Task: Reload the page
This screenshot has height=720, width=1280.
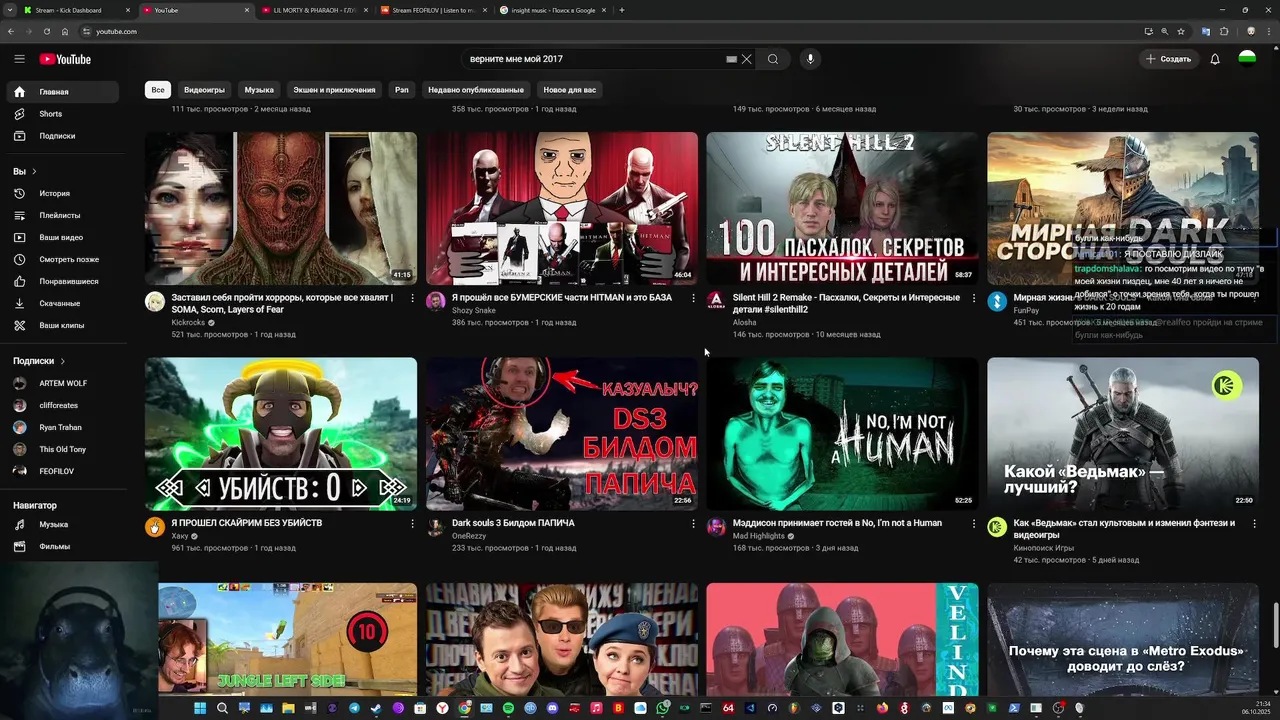Action: click(x=46, y=31)
